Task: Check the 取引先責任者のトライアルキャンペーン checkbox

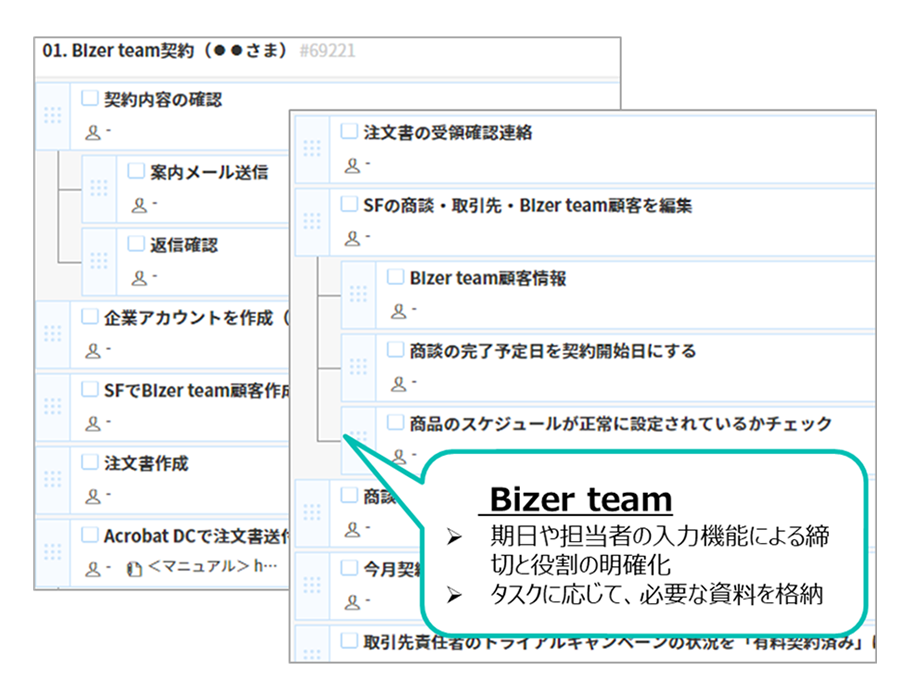Action: [x=349, y=640]
